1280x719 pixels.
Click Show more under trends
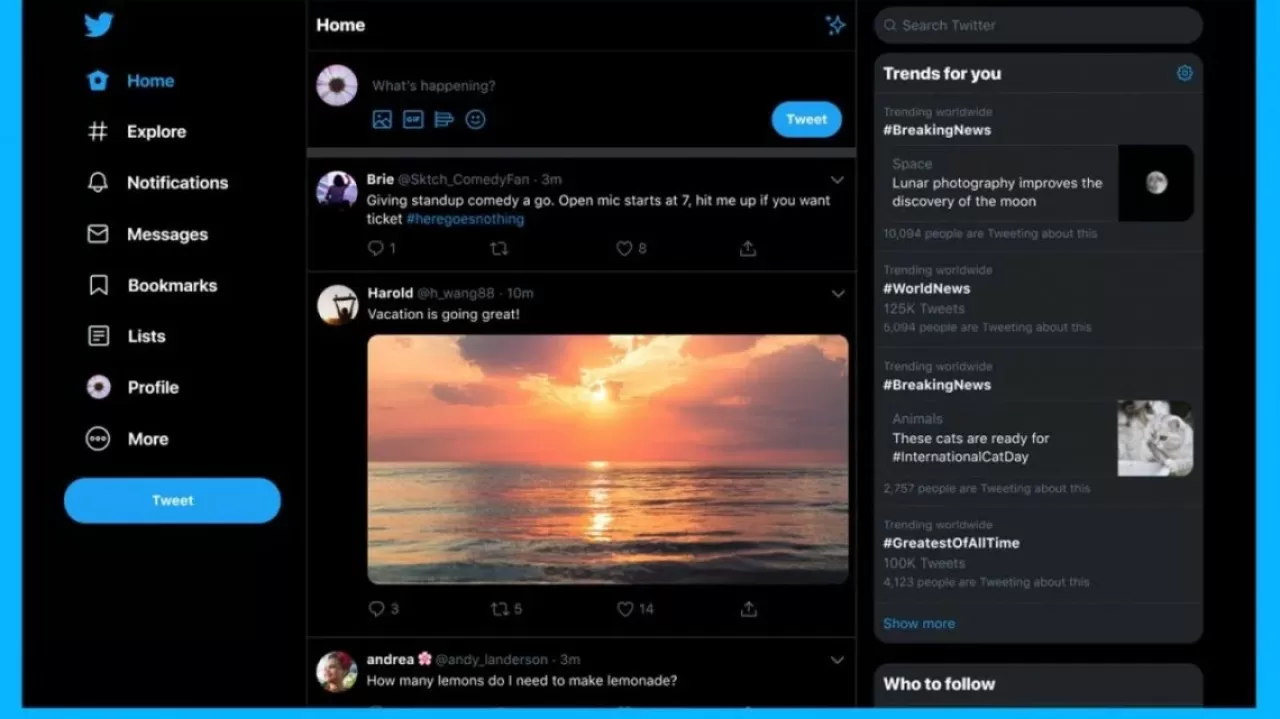pyautogui.click(x=918, y=623)
